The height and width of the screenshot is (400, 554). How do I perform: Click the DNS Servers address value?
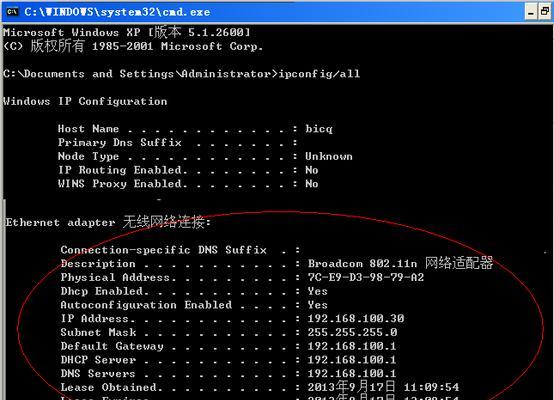352,373
